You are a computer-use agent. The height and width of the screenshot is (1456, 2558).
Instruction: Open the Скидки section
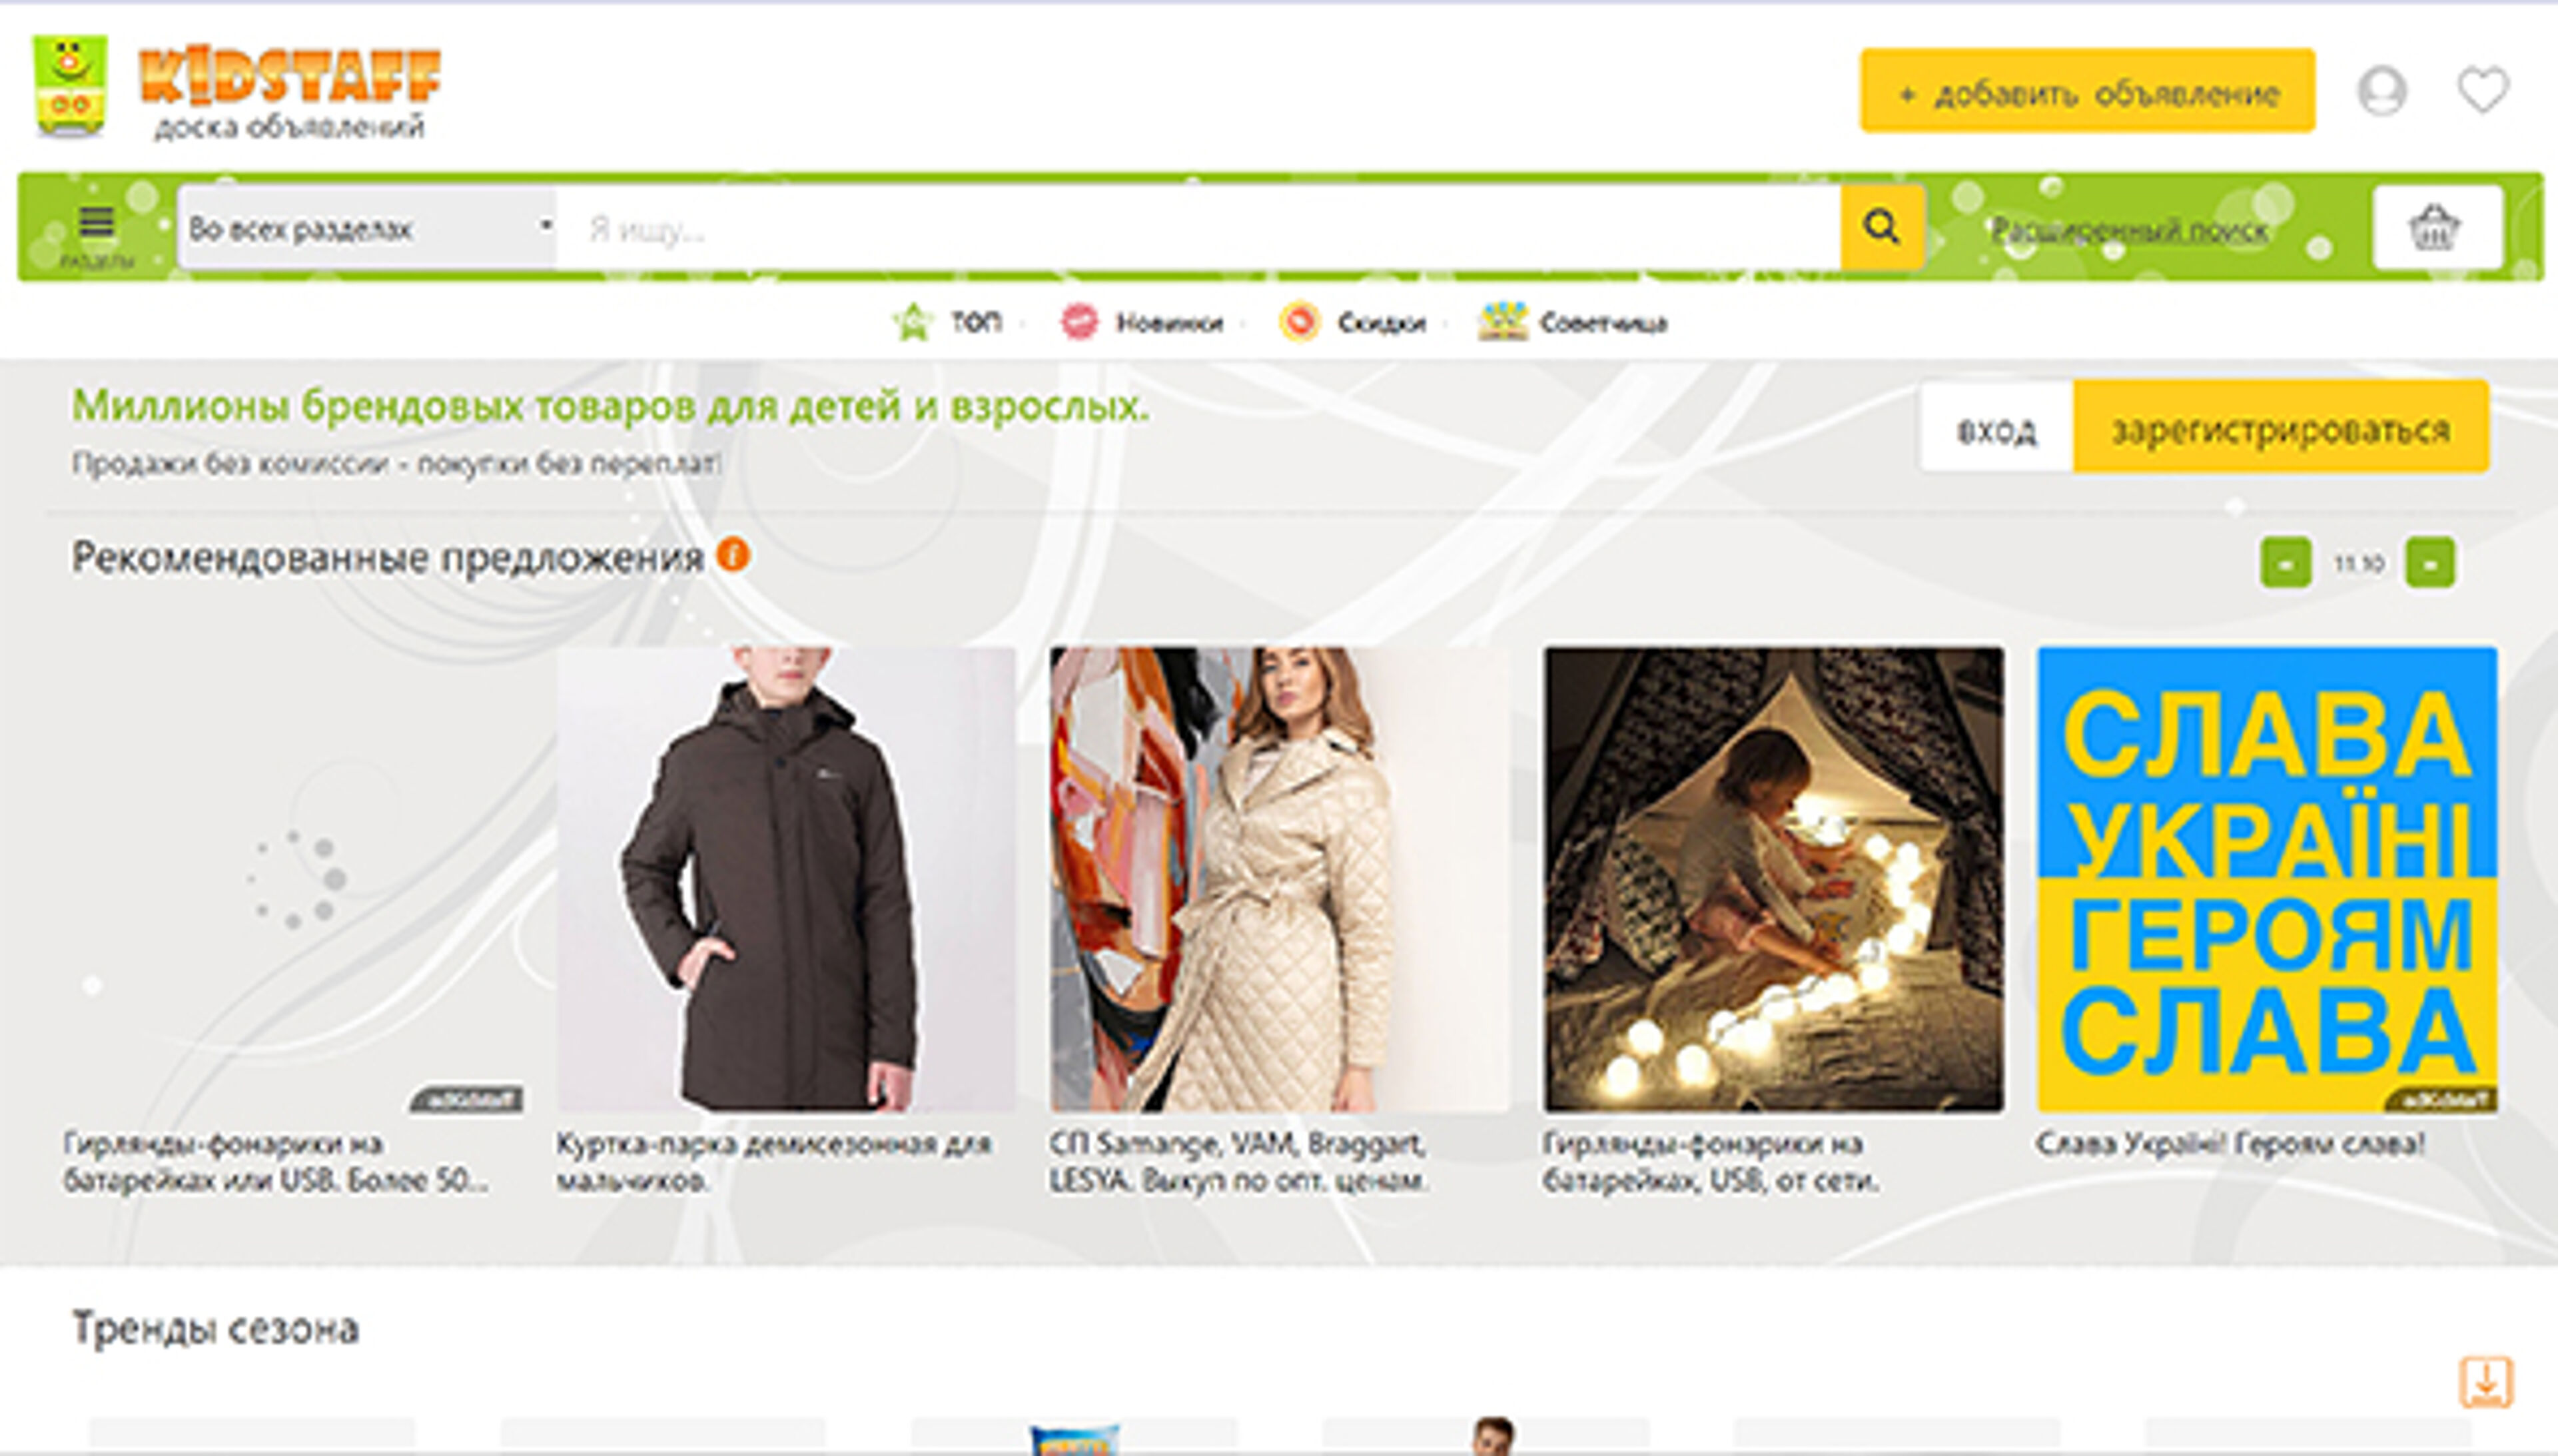tap(1353, 323)
